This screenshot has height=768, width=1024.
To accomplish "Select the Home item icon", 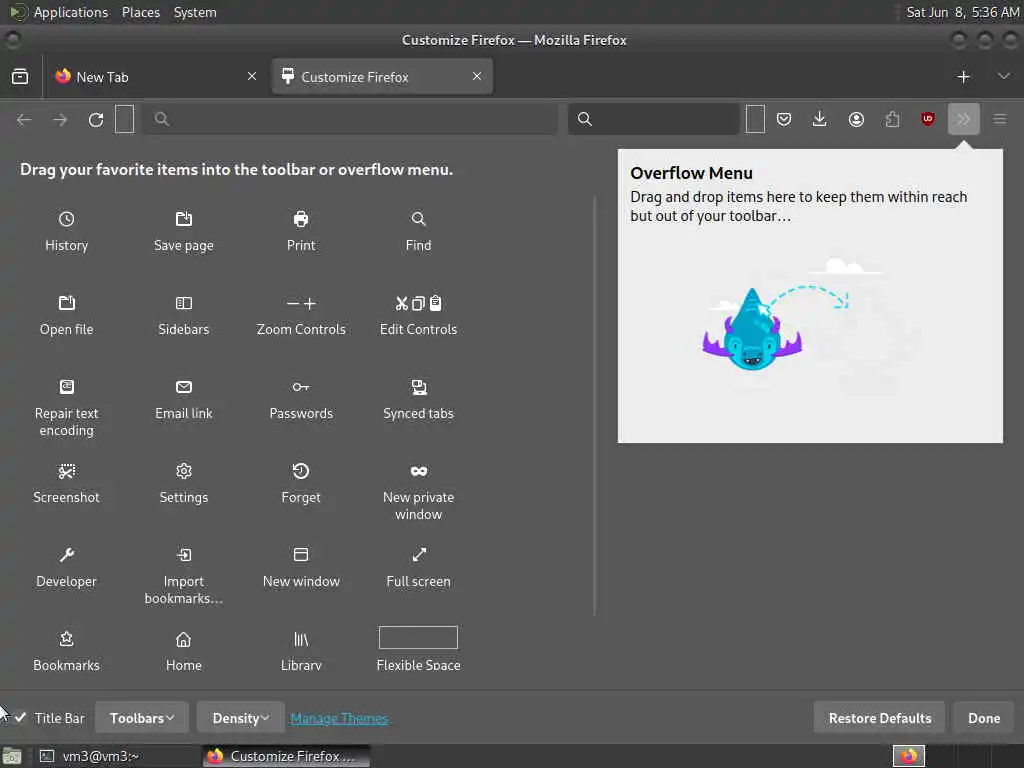I will [x=184, y=639].
